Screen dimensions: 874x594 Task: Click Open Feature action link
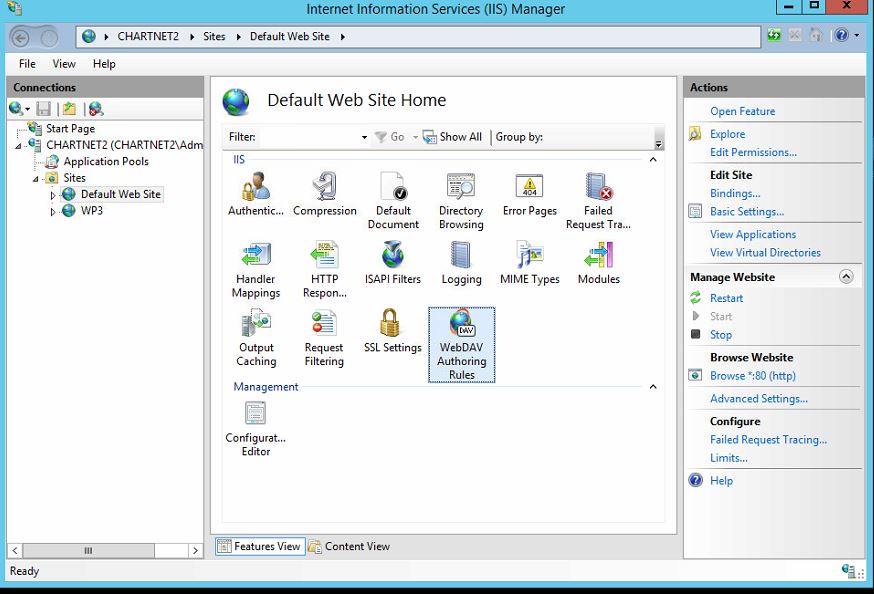[x=742, y=111]
